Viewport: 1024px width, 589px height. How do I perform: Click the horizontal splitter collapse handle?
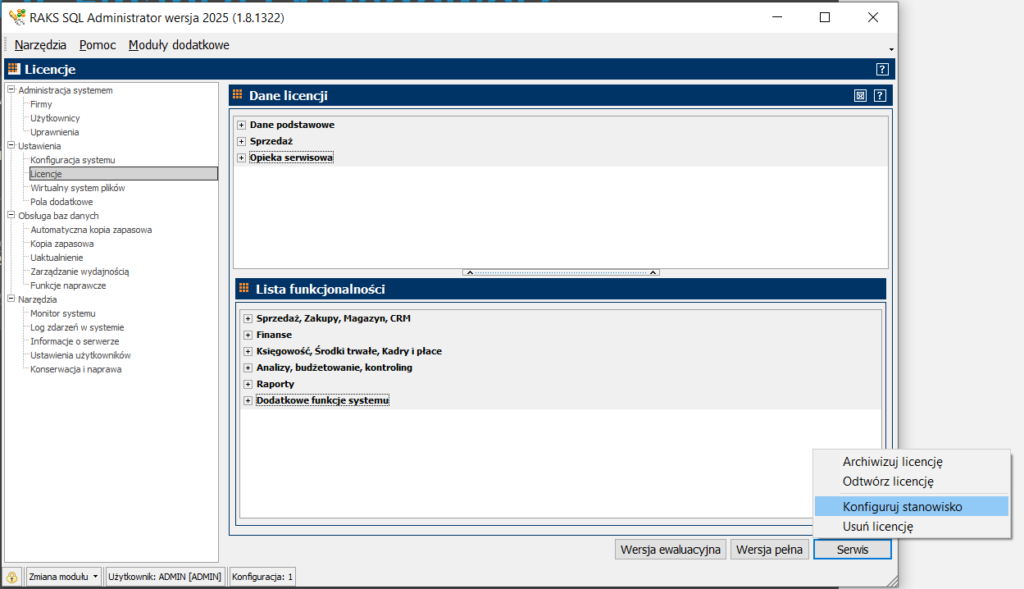(x=561, y=272)
